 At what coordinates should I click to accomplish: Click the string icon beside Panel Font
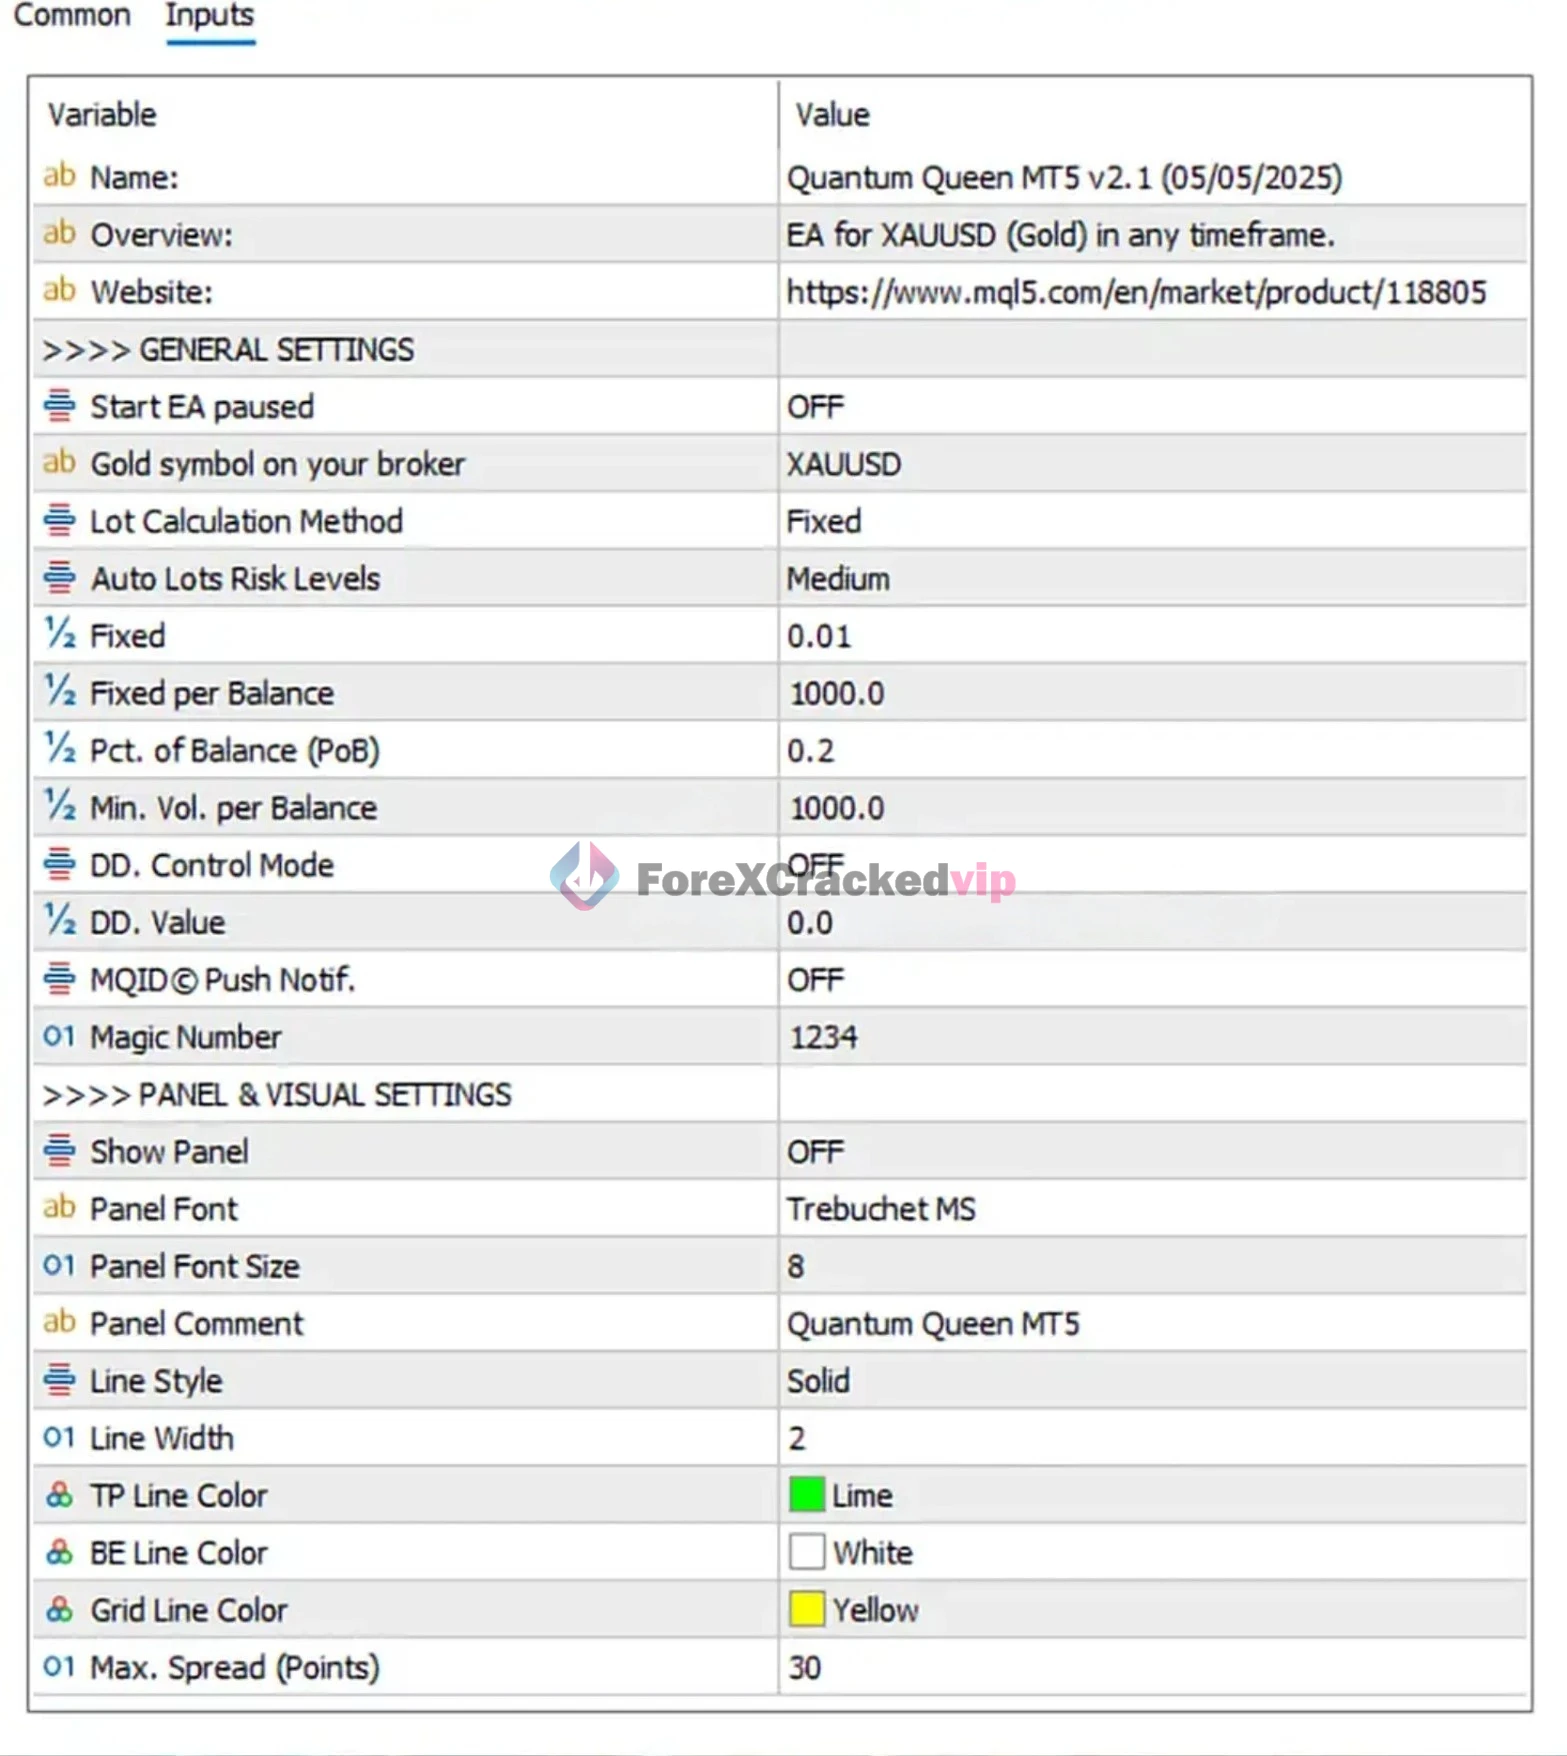pyautogui.click(x=59, y=1208)
